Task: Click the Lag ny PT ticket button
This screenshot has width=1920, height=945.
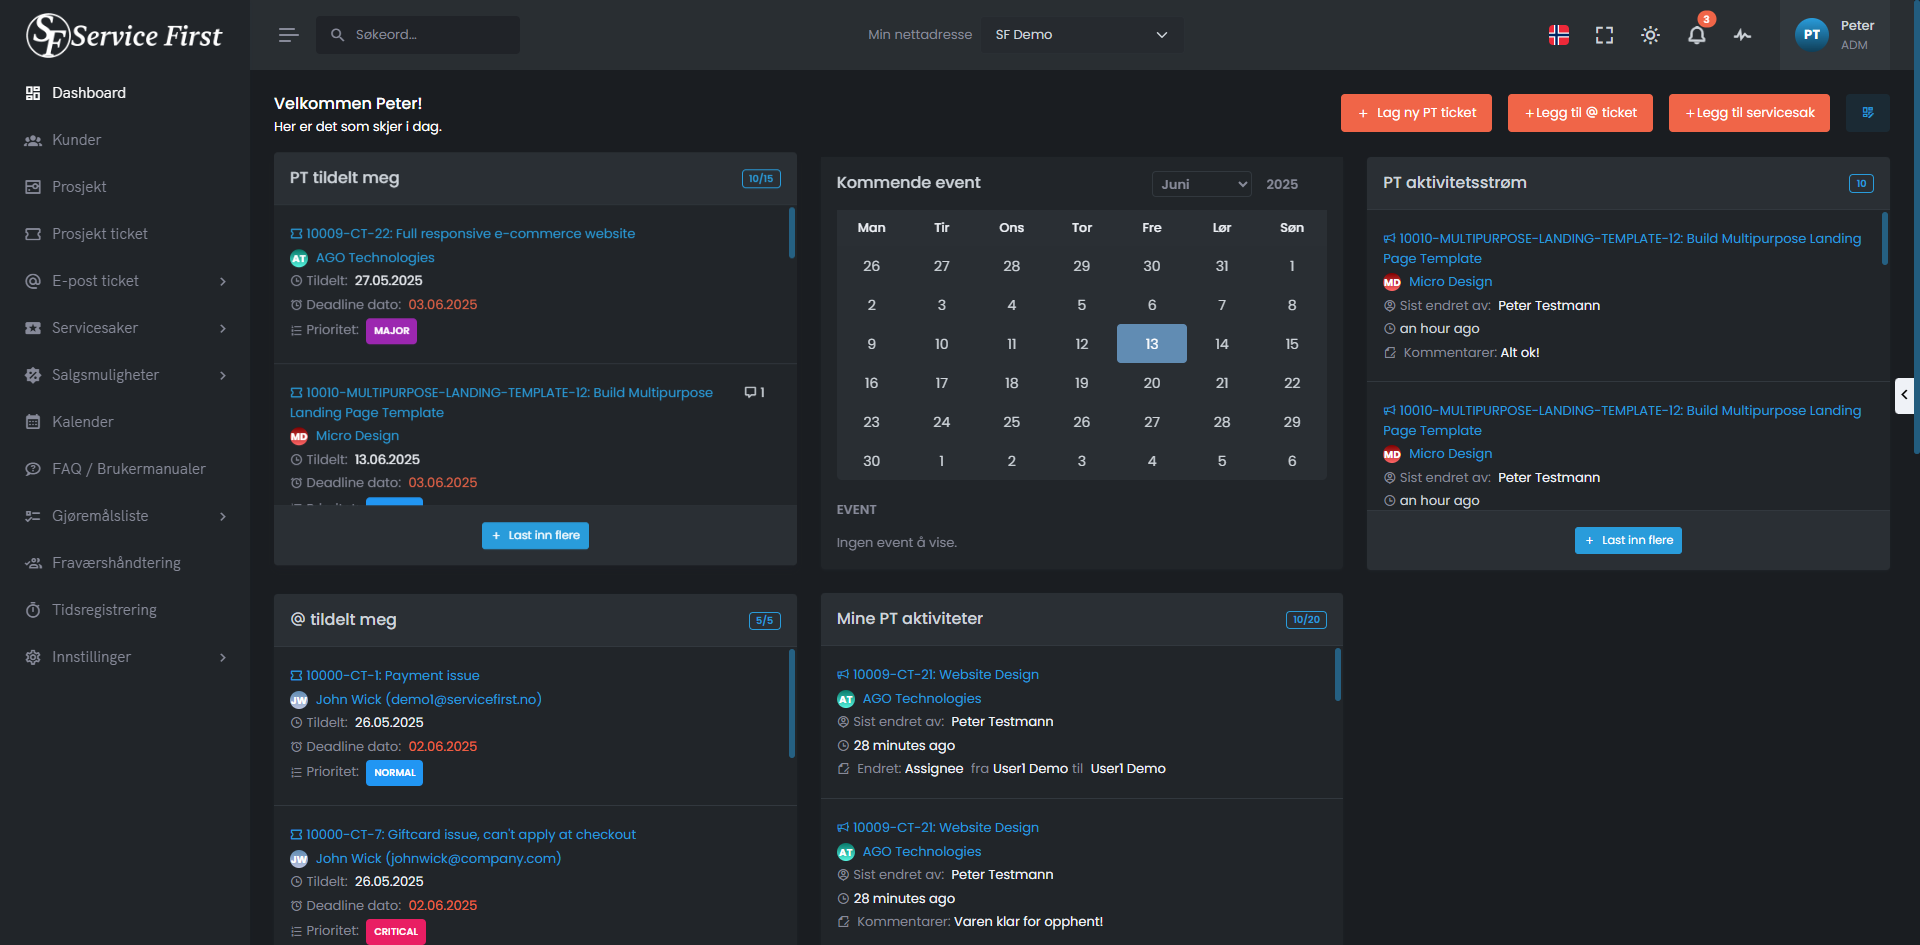Action: [1416, 113]
